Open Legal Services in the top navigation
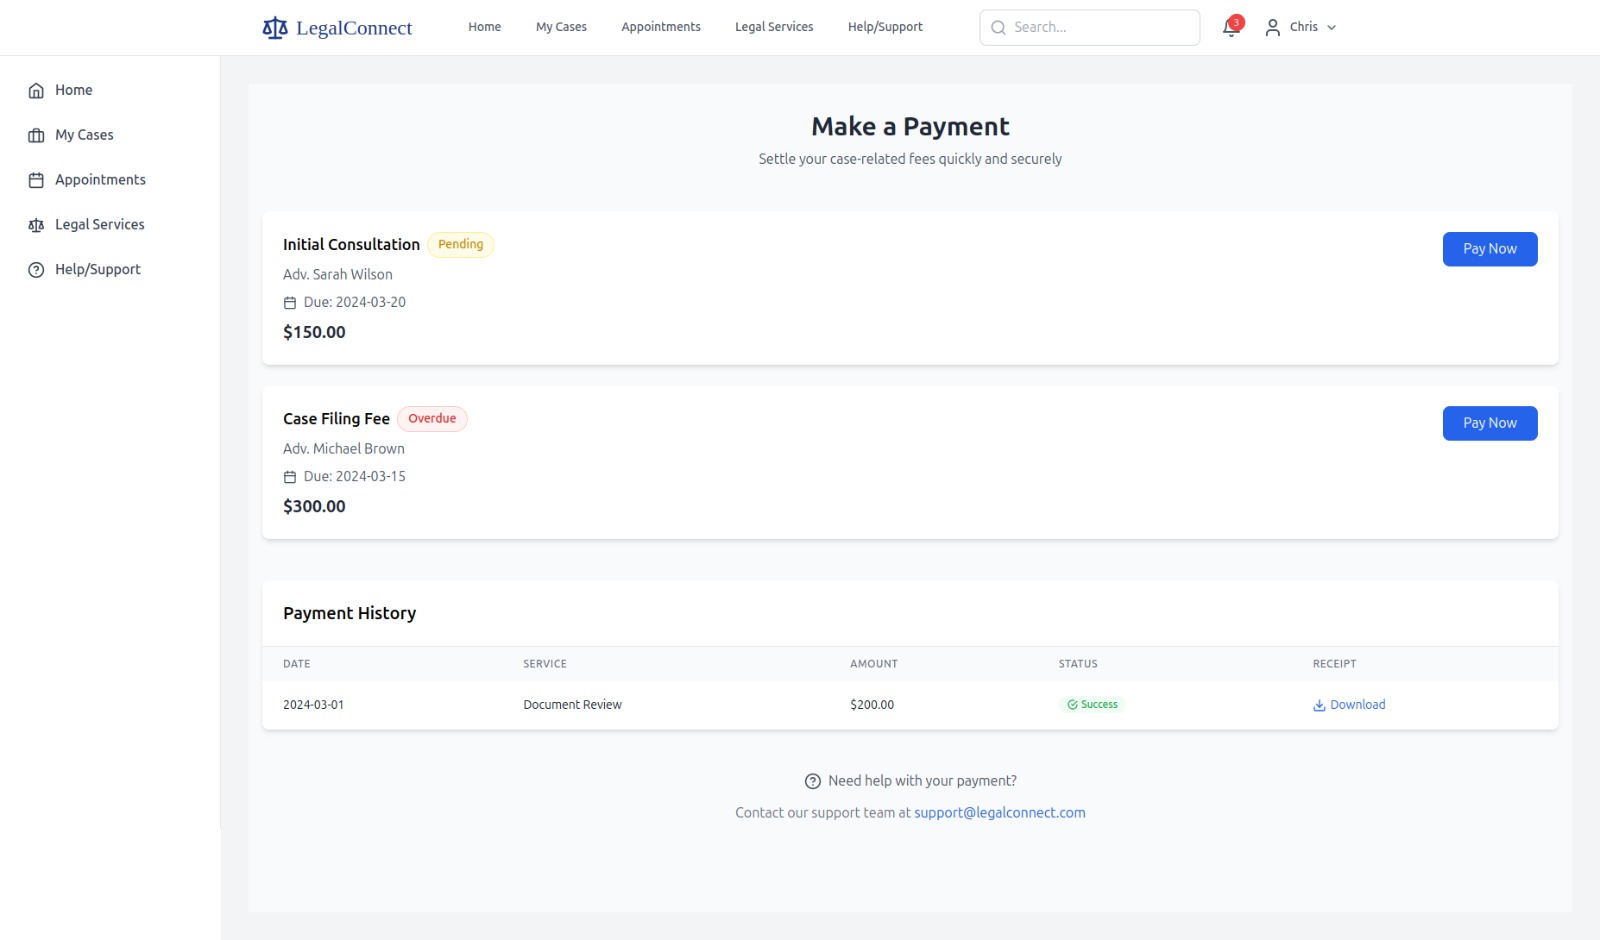This screenshot has height=940, width=1600. pyautogui.click(x=774, y=27)
